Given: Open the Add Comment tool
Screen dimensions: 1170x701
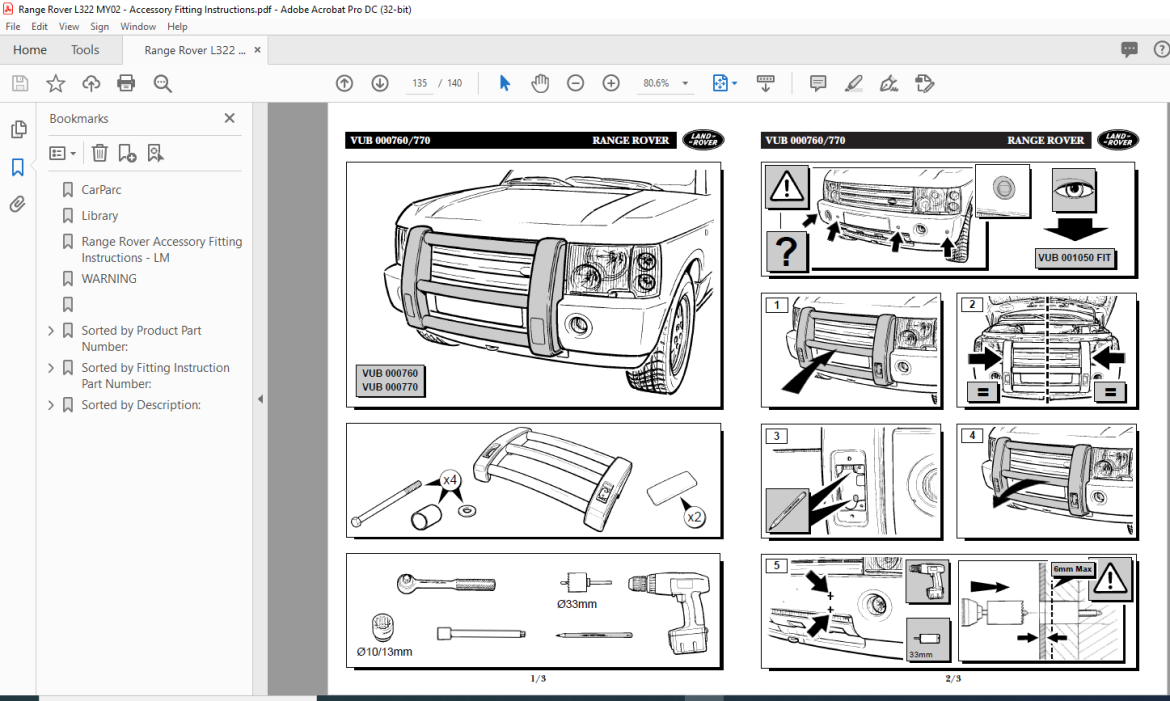Looking at the screenshot, I should coord(818,83).
